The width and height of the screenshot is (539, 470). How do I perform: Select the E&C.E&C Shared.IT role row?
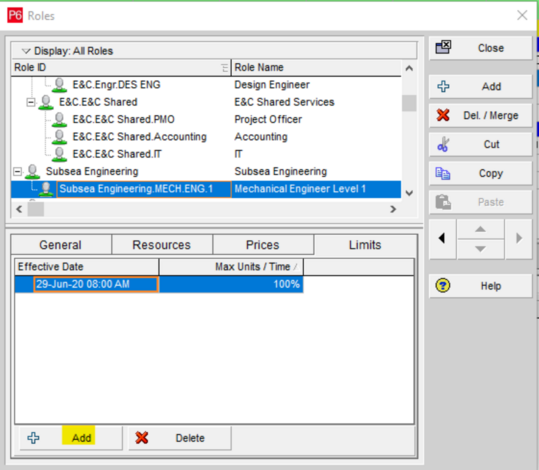point(206,154)
